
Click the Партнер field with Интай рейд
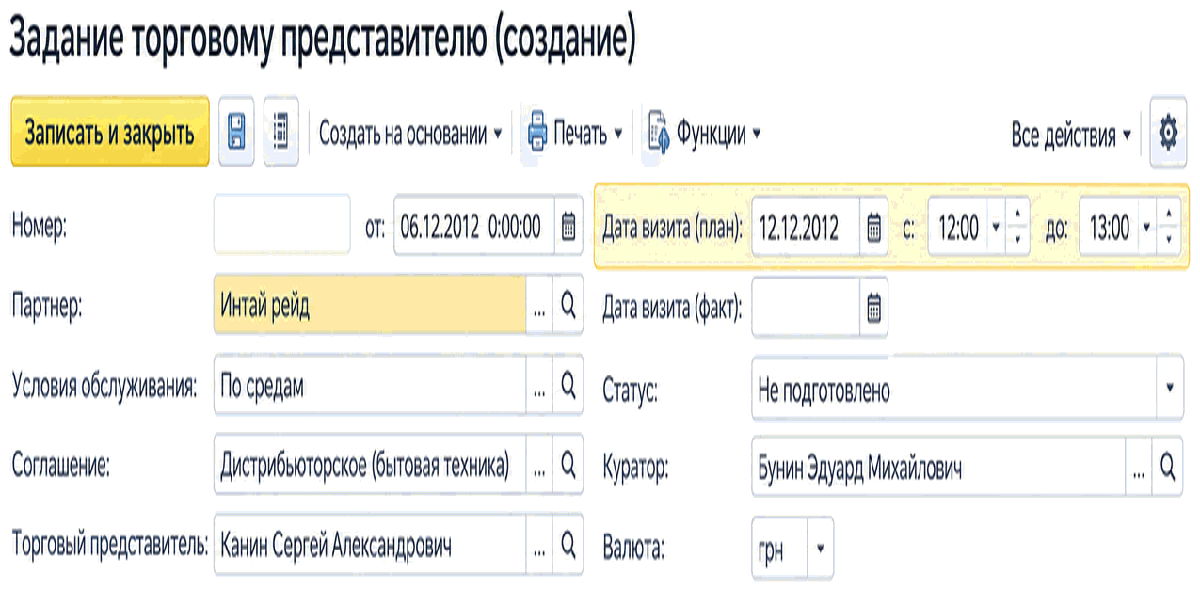pyautogui.click(x=371, y=306)
